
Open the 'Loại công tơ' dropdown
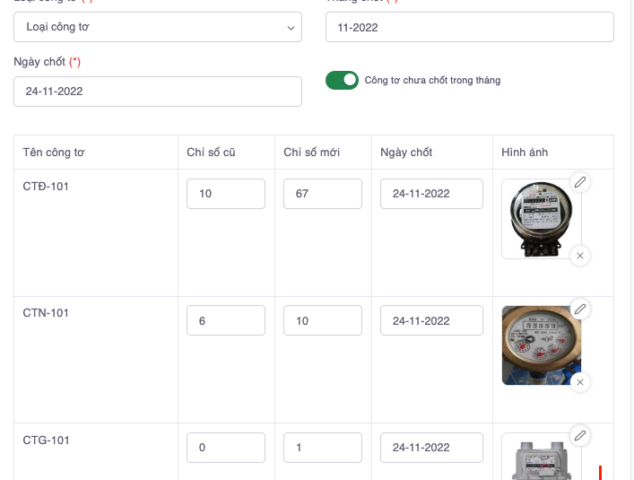(158, 27)
